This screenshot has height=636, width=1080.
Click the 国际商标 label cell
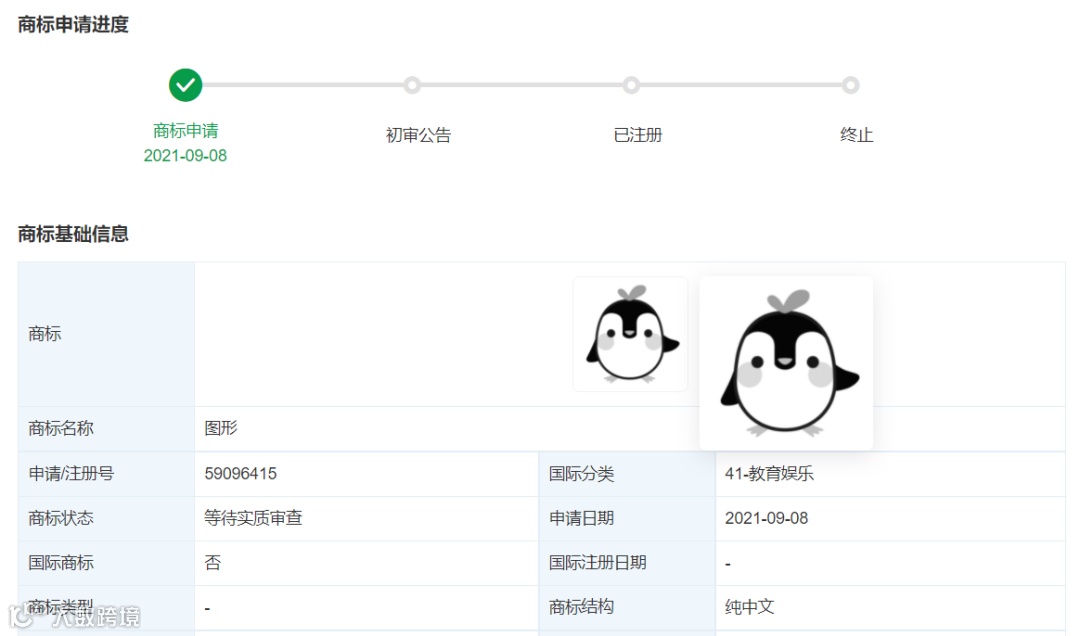point(106,563)
